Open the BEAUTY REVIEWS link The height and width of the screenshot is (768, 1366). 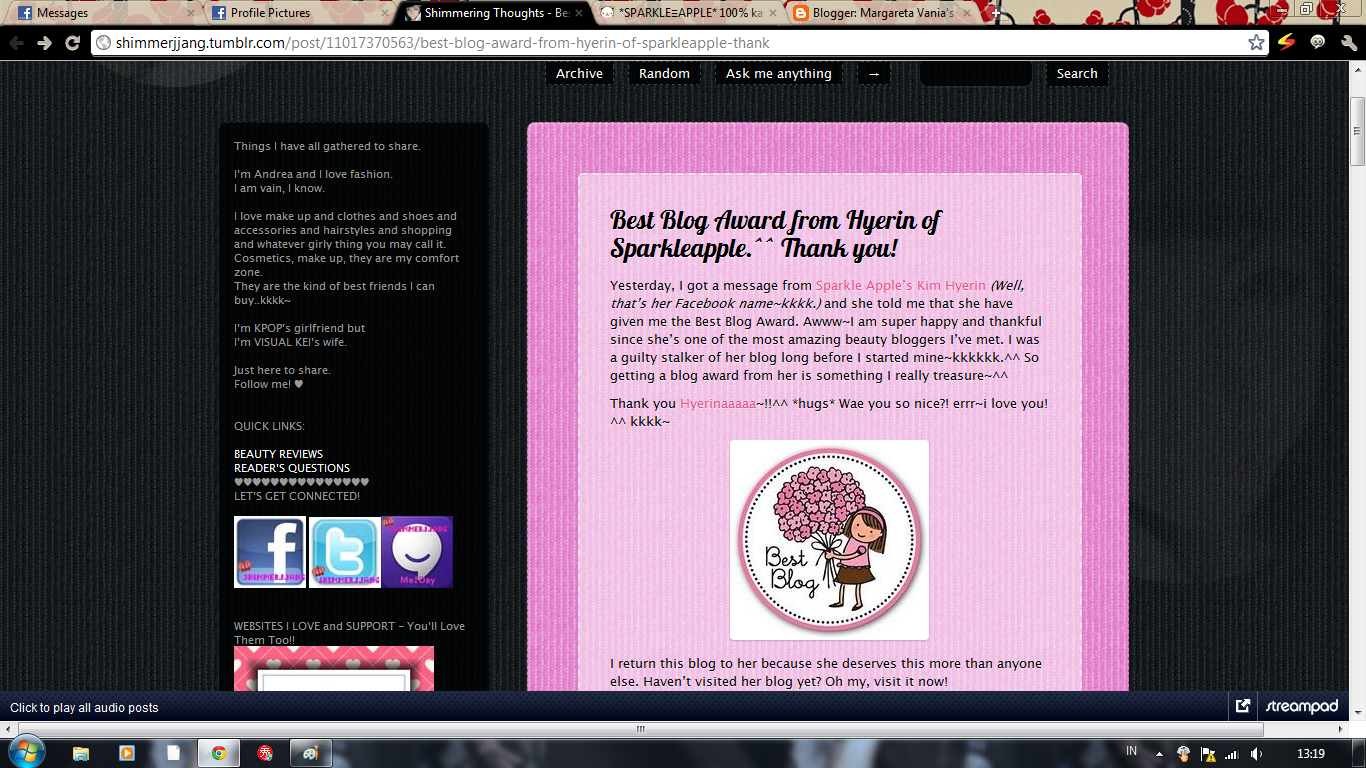tap(279, 453)
